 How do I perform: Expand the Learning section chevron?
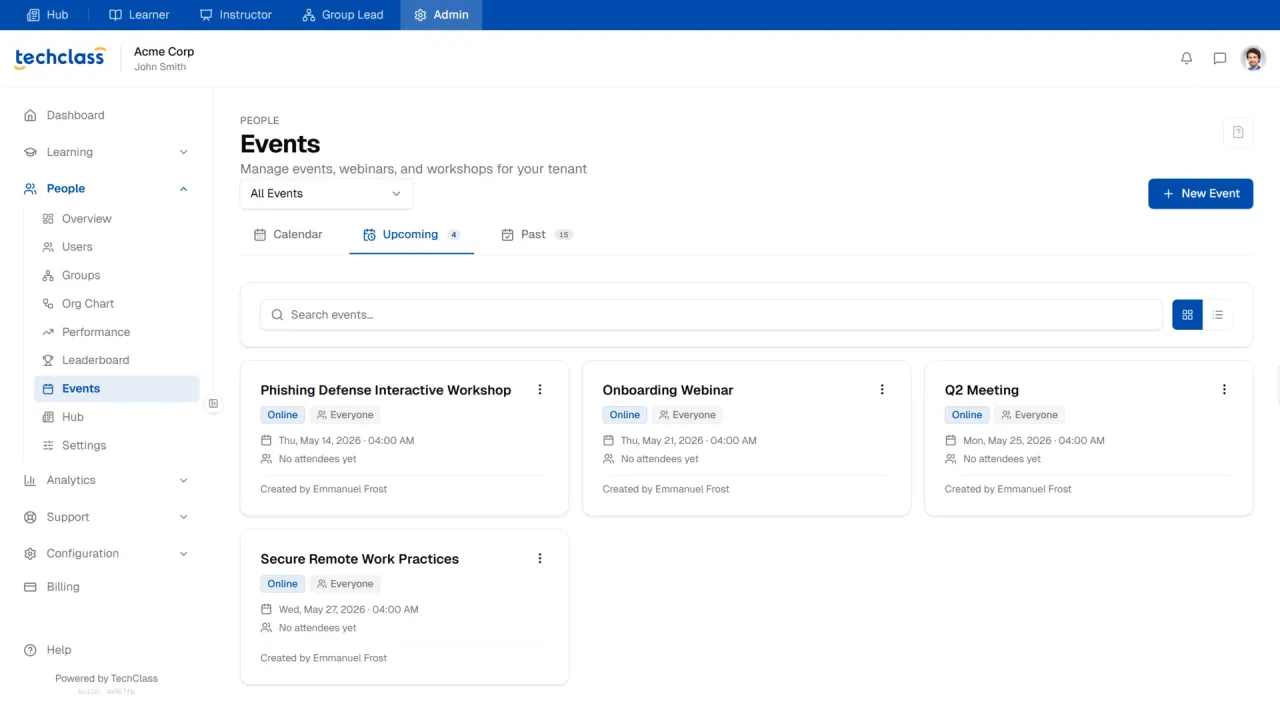click(183, 152)
